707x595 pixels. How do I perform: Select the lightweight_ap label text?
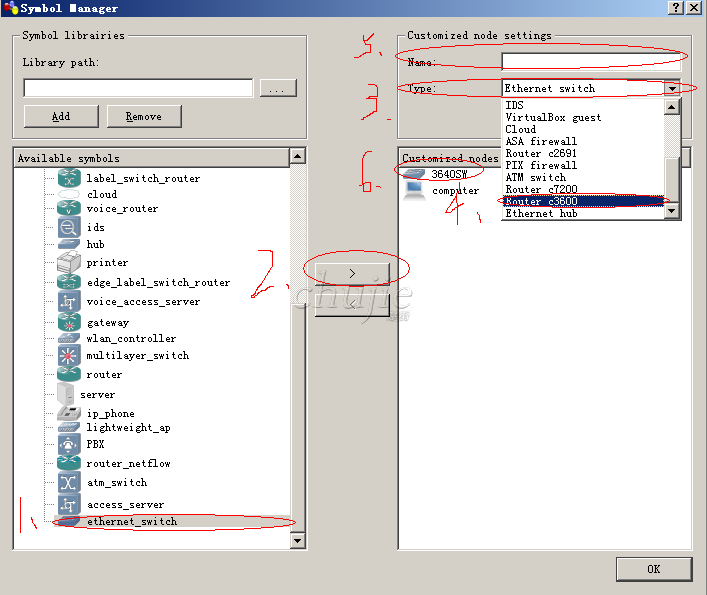click(129, 427)
